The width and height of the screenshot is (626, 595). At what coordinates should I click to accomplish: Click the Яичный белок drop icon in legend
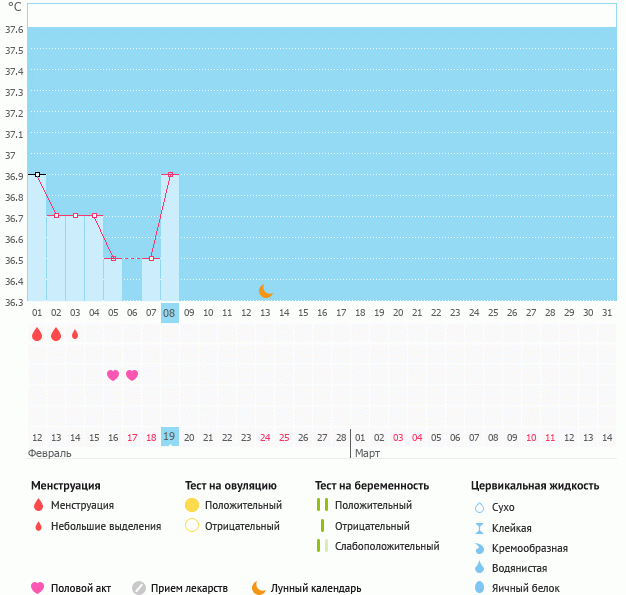479,588
